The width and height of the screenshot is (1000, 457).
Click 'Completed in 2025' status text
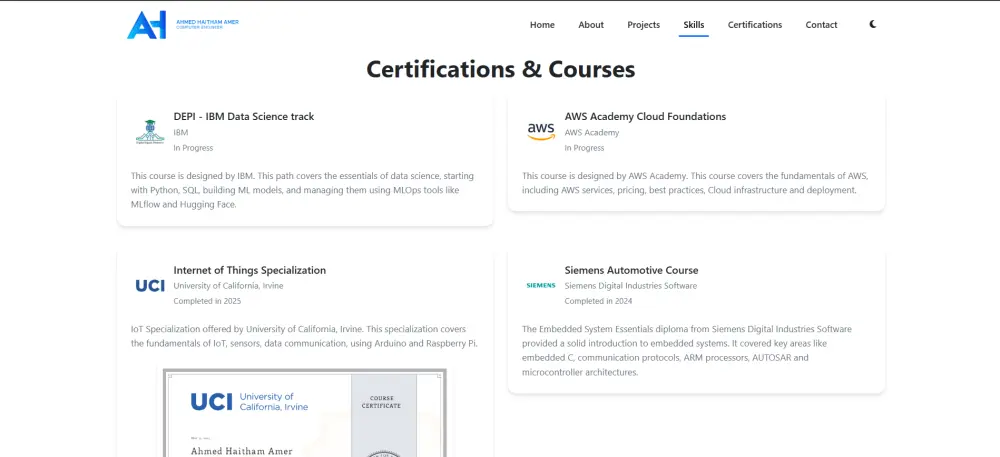(x=207, y=301)
